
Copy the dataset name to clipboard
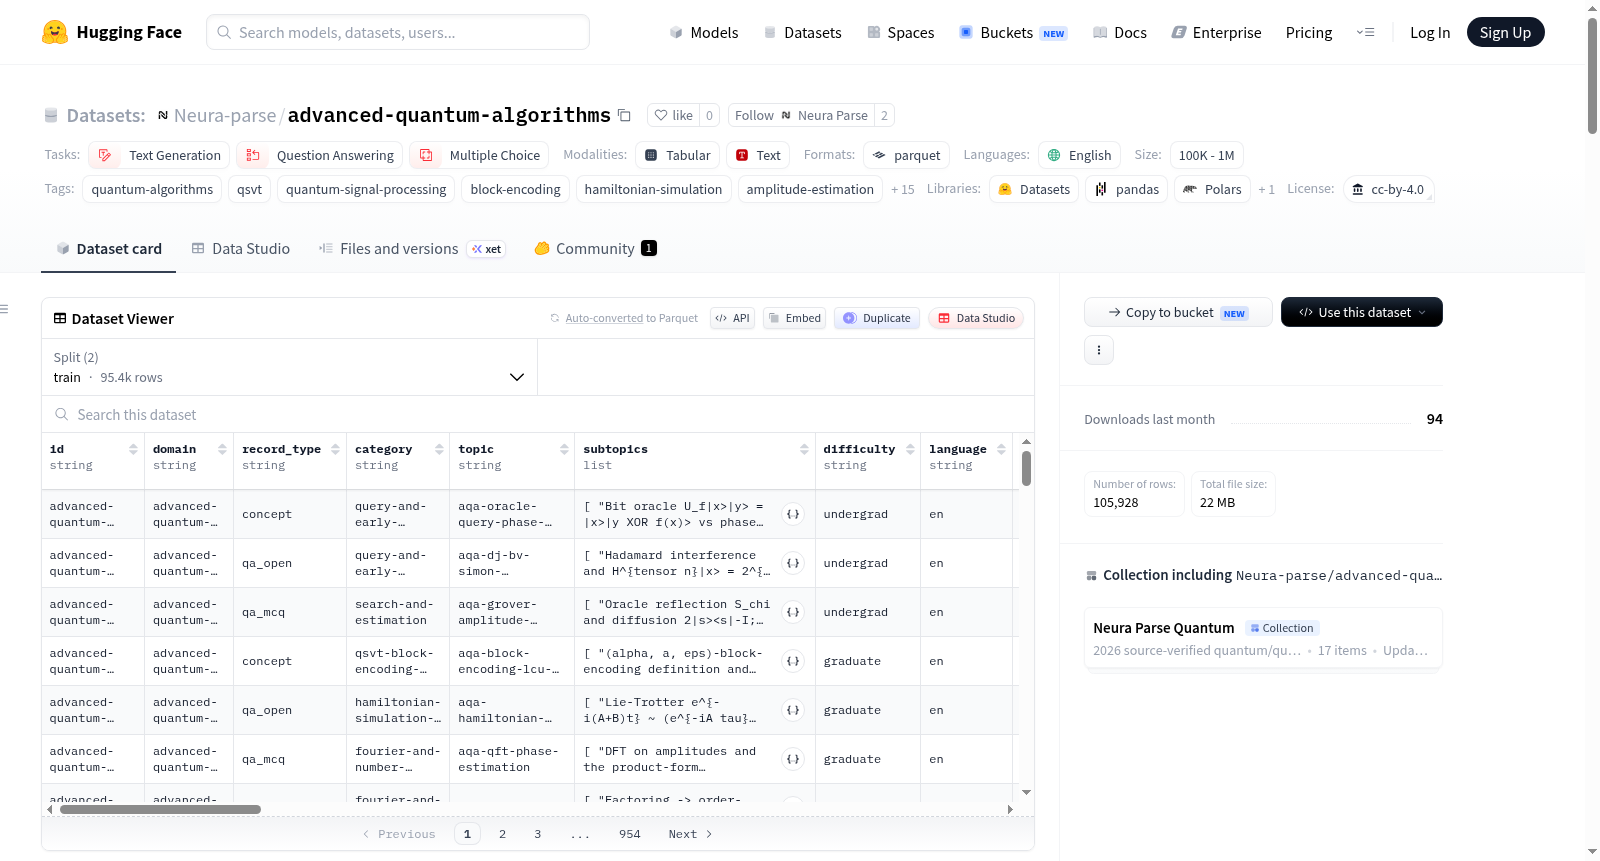click(624, 115)
